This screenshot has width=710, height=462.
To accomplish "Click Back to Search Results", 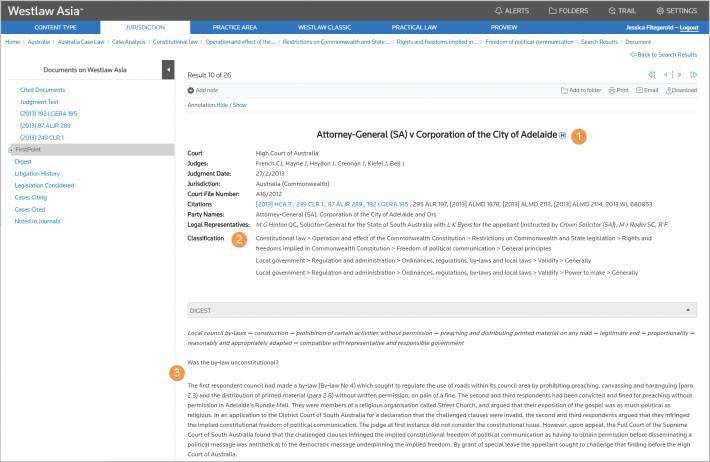I will tap(663, 54).
